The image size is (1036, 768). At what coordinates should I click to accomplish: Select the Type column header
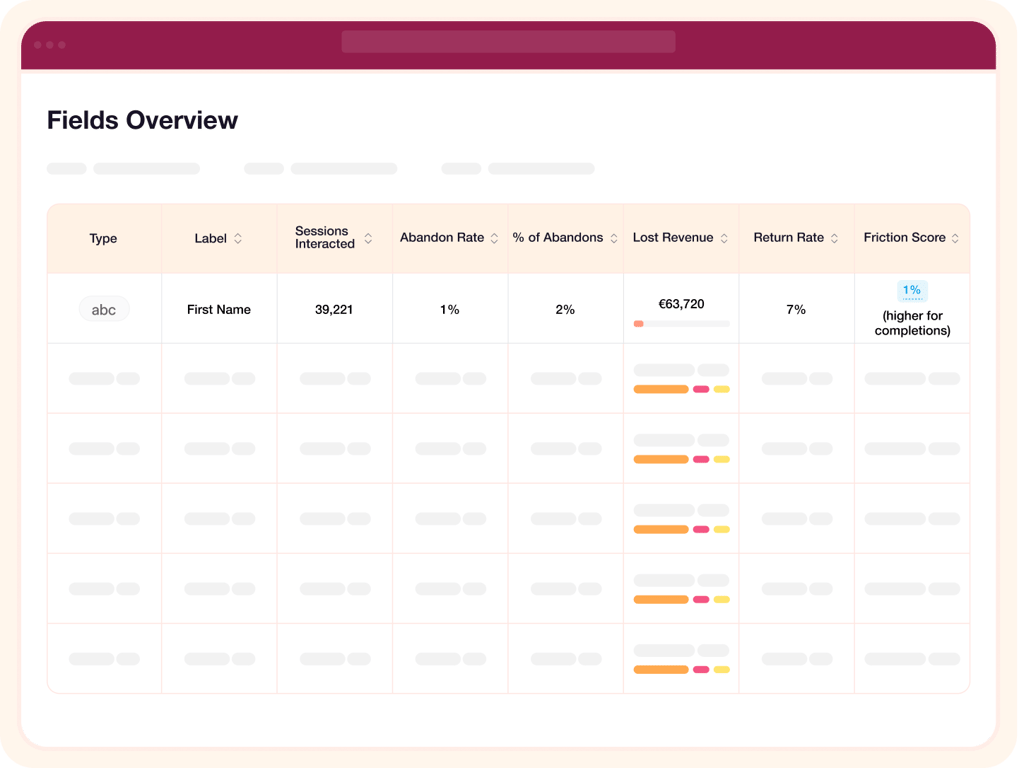tap(103, 239)
